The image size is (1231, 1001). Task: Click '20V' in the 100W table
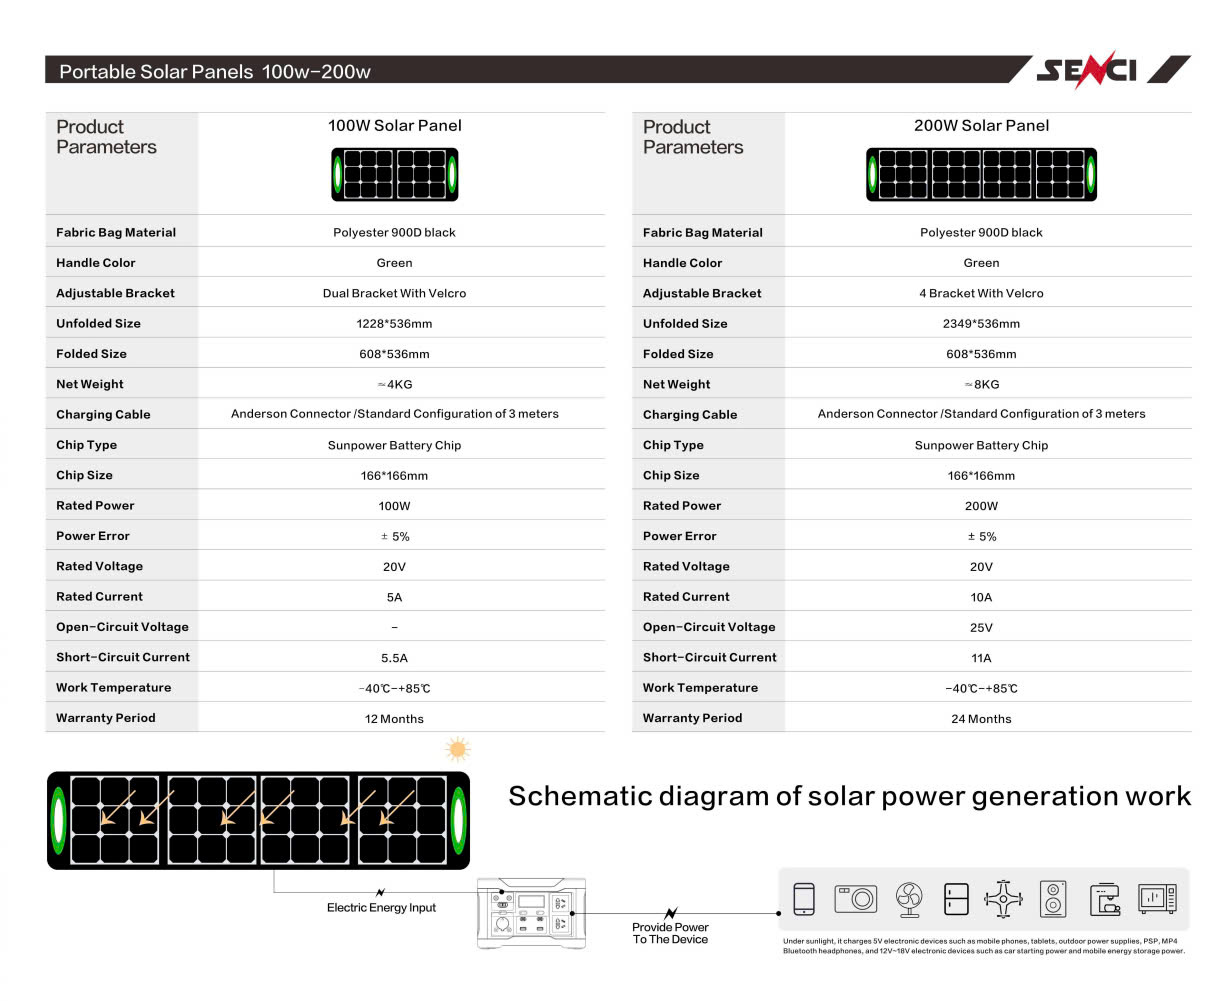click(x=394, y=567)
